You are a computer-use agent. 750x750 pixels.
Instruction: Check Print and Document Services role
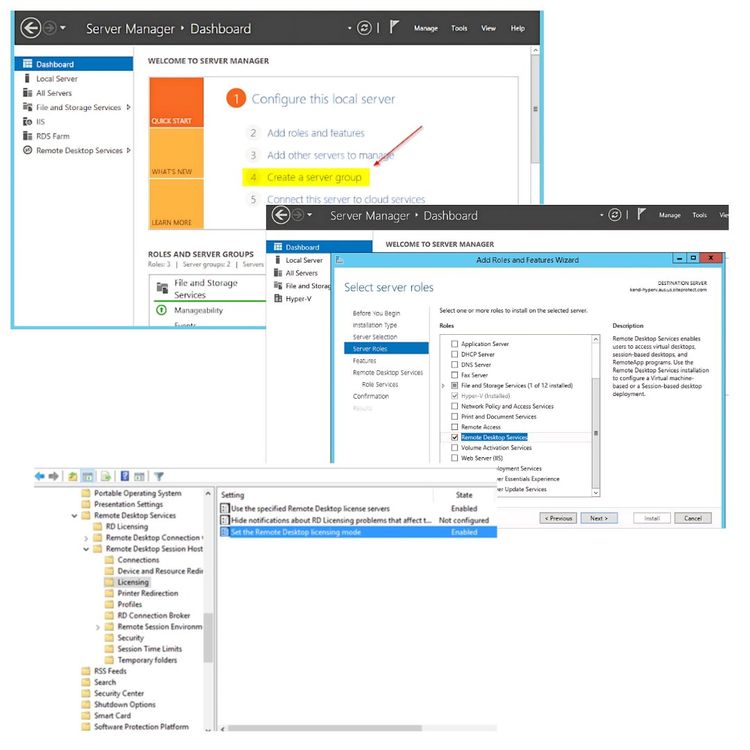click(x=455, y=417)
